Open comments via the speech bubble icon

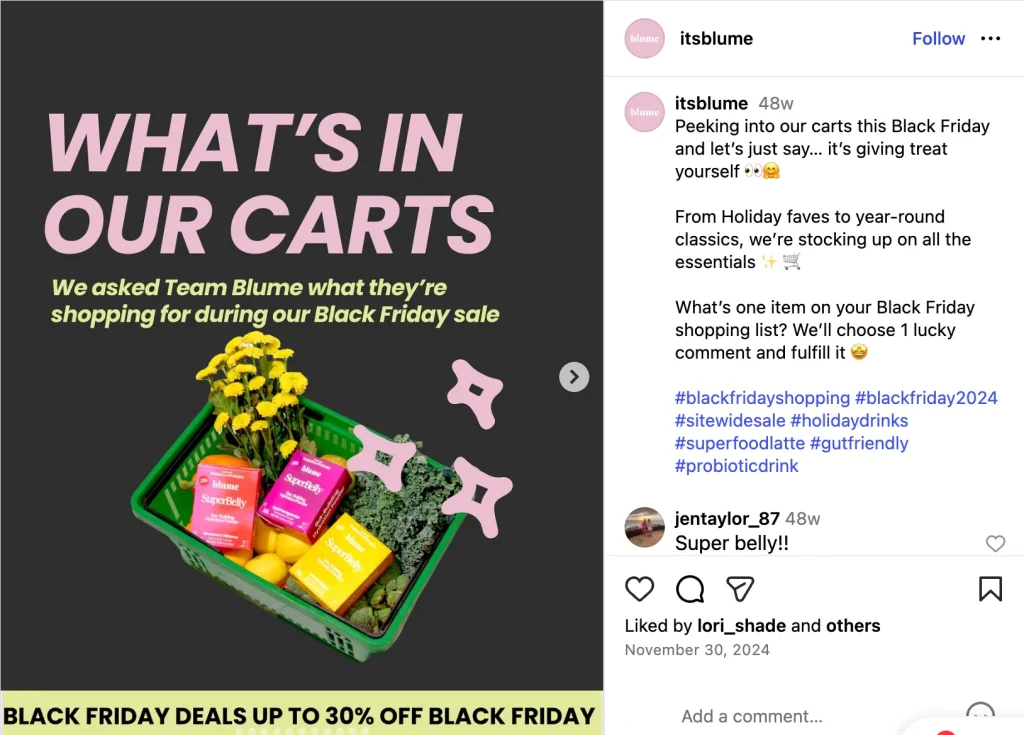(x=690, y=589)
